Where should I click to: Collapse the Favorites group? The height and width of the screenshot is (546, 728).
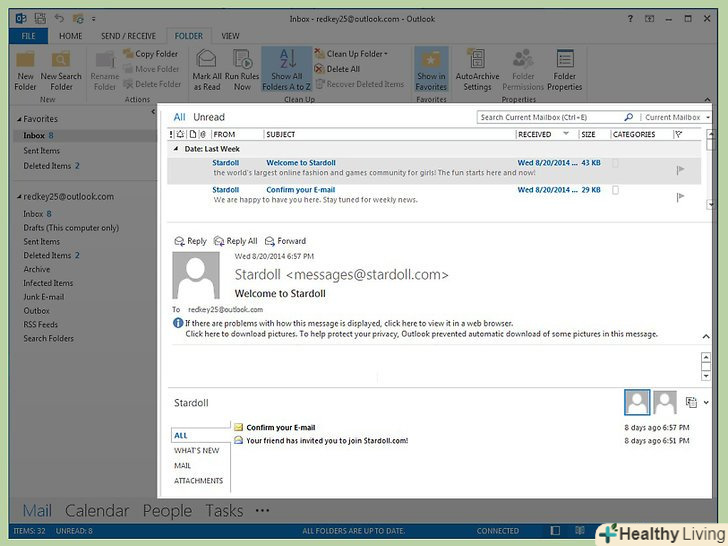coord(19,119)
